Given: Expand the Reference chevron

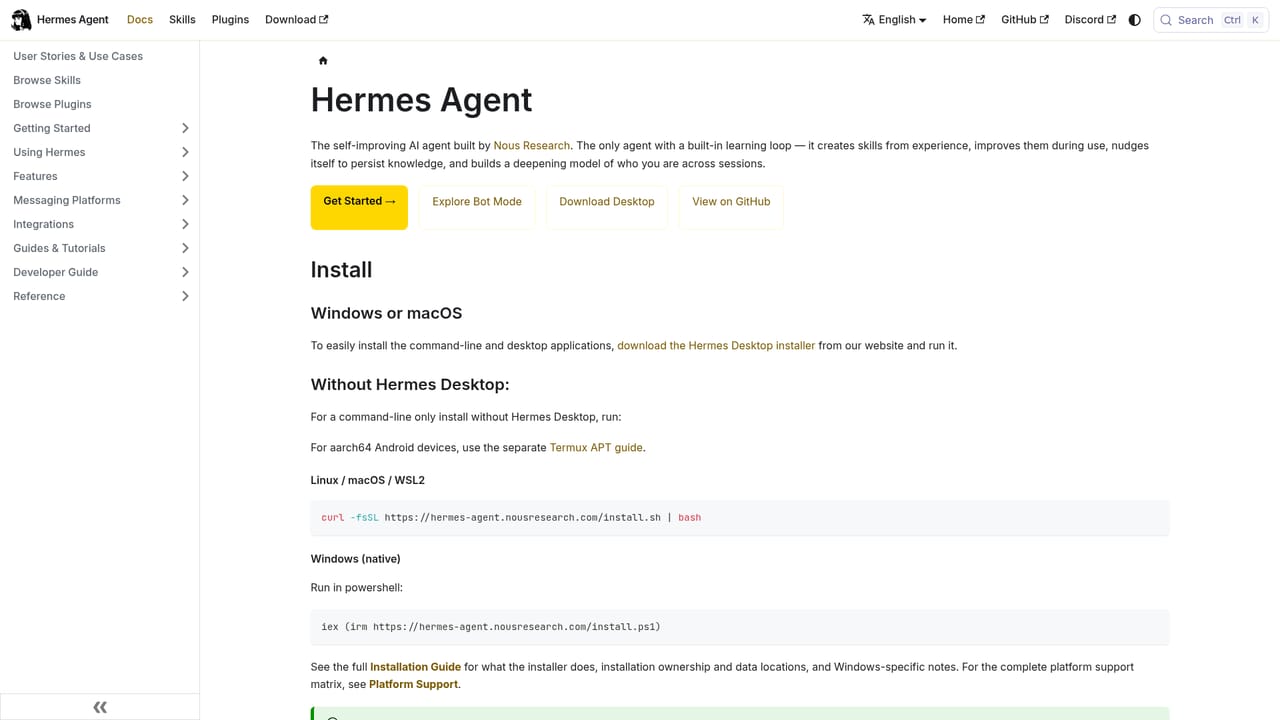Looking at the screenshot, I should pos(185,296).
